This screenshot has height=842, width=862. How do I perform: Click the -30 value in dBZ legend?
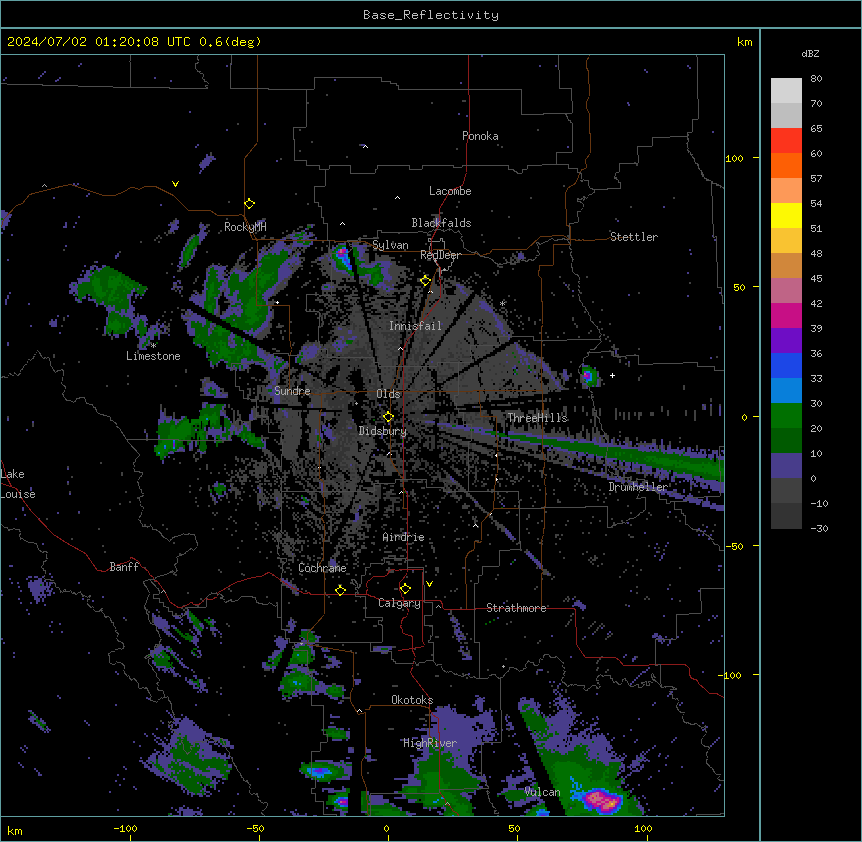819,529
